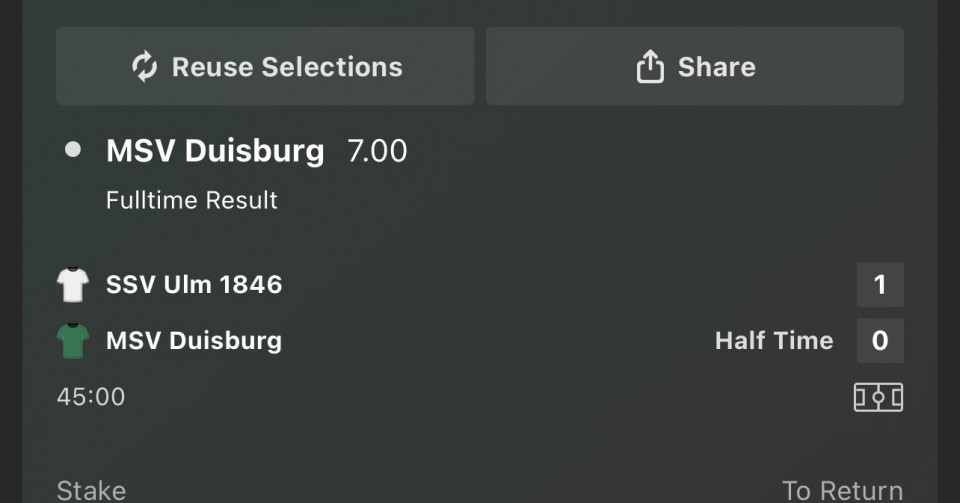
Task: Click the white shirt icon for SSV Ulm
Action: tap(73, 285)
